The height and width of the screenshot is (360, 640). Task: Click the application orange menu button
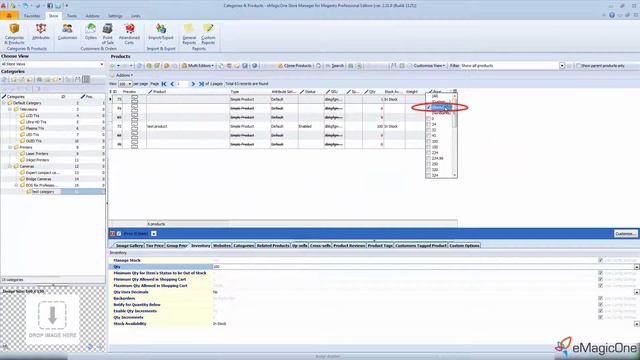click(9, 16)
